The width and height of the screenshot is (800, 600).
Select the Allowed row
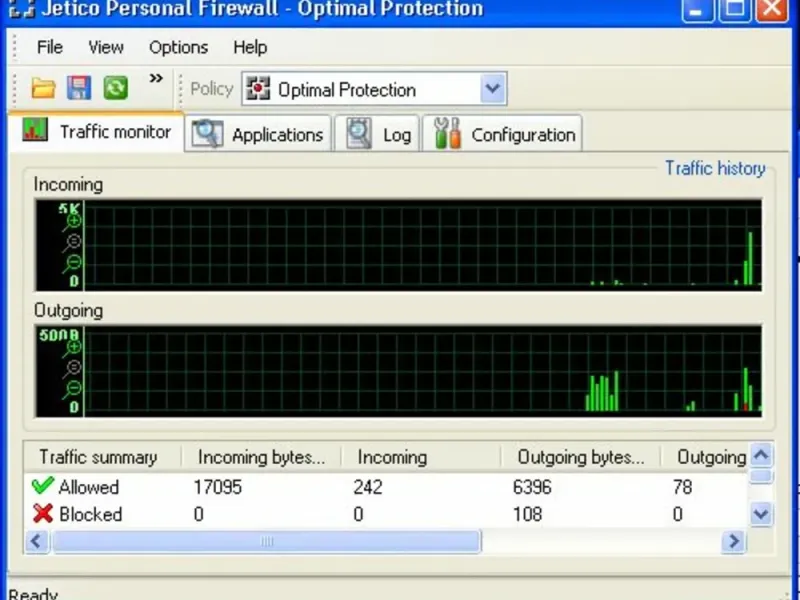coord(386,487)
